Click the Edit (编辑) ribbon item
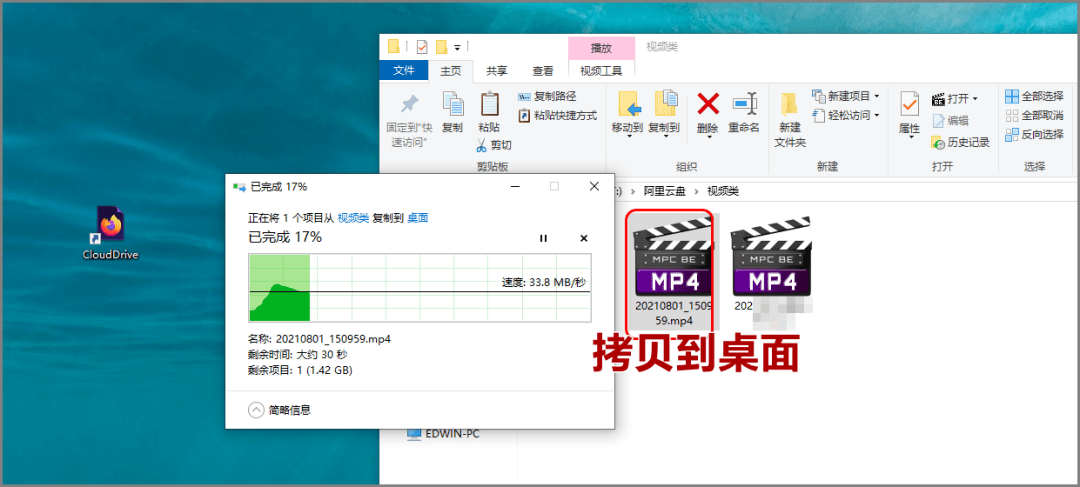Image resolution: width=1080 pixels, height=487 pixels. click(x=950, y=121)
